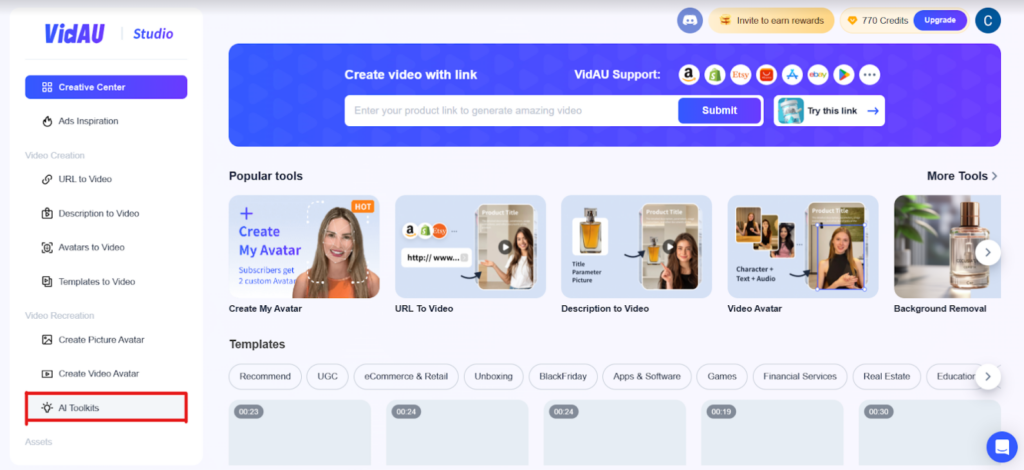This screenshot has height=470, width=1024.
Task: Select the eCommerce & Retail template tab
Action: 406,377
